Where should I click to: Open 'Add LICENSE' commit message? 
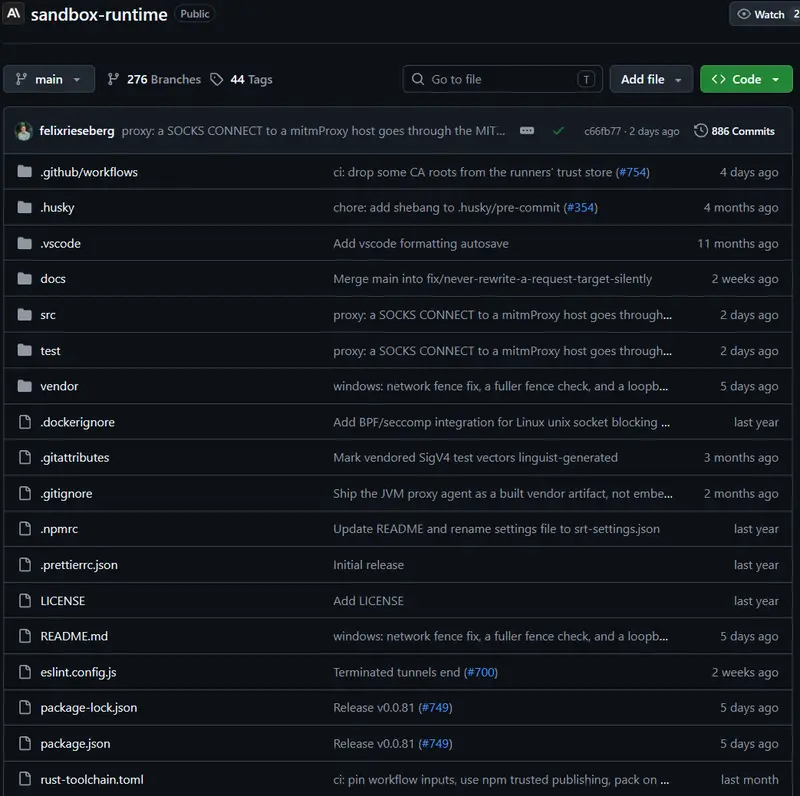[x=368, y=601]
